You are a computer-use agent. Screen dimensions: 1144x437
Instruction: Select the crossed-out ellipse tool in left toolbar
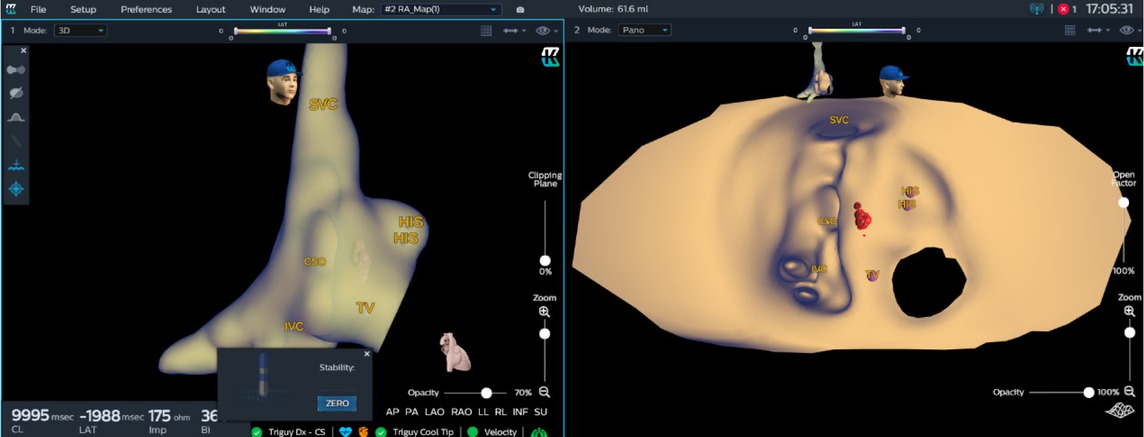click(15, 93)
